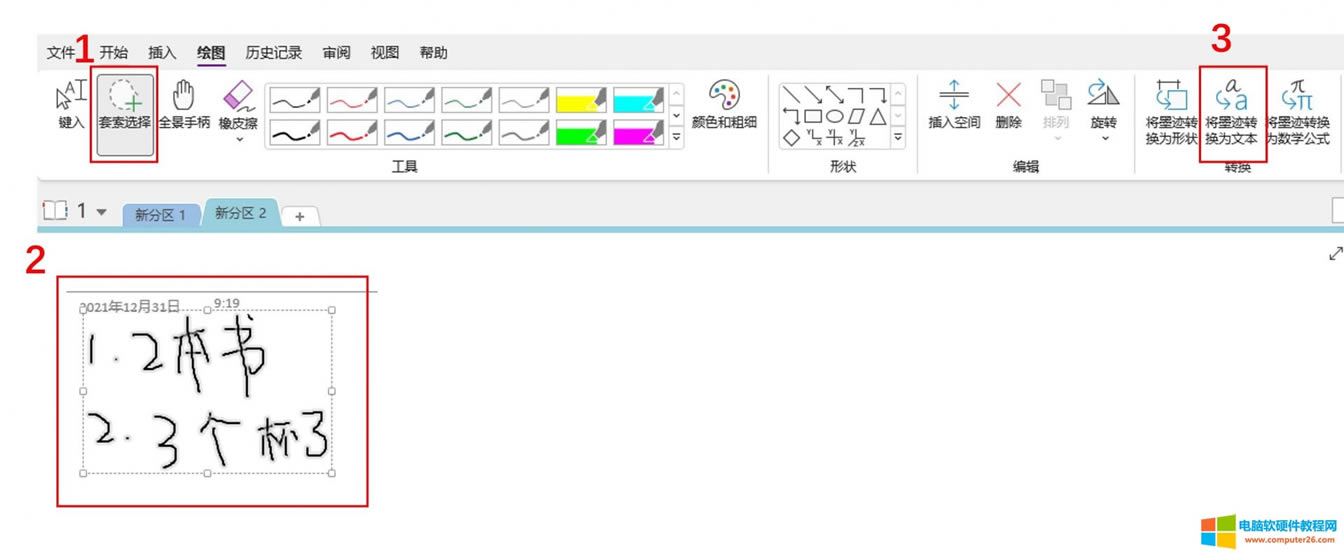1344x554 pixels.
Task: Click the 键入 type tool
Action: (70, 106)
